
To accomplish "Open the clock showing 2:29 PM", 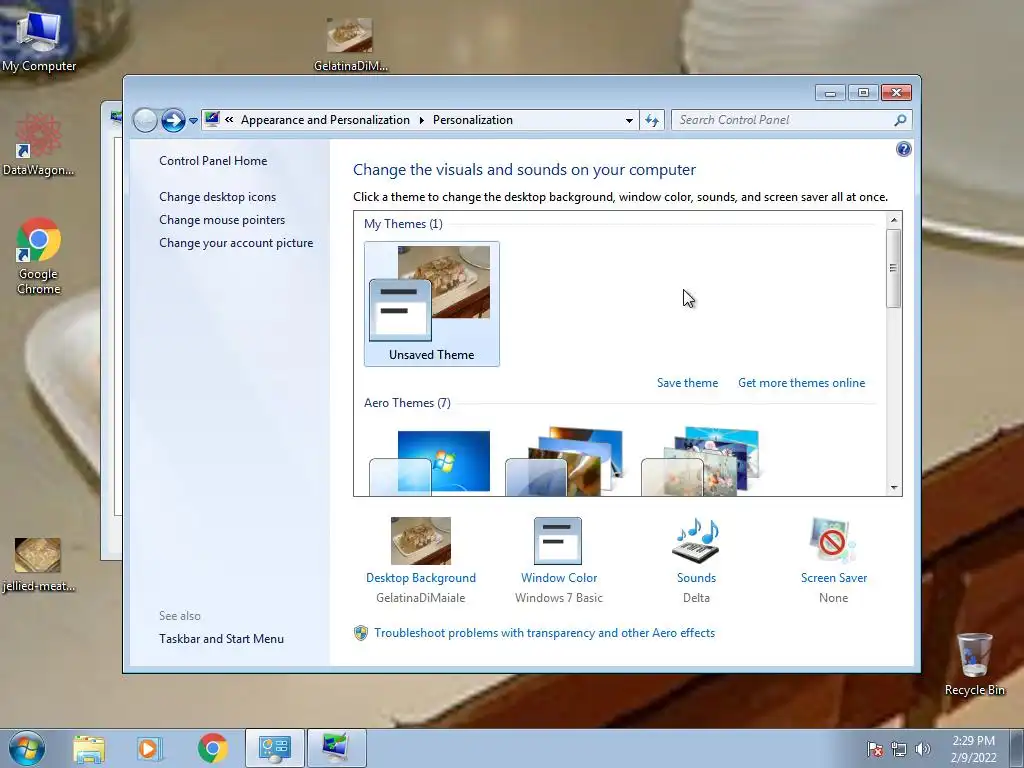I will [973, 749].
